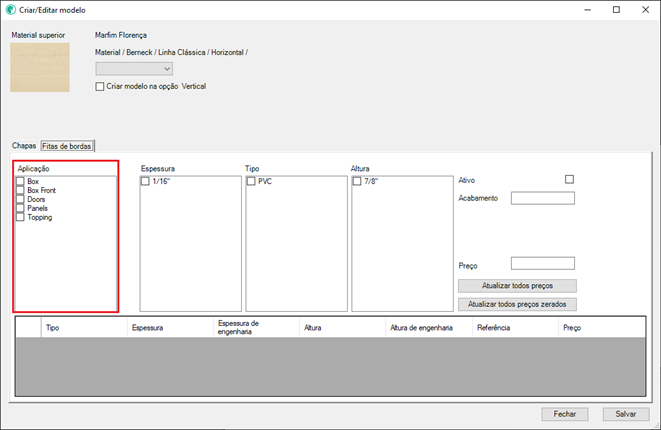Check the Box Front checkbox
The image size is (661, 430).
pyautogui.click(x=20, y=190)
